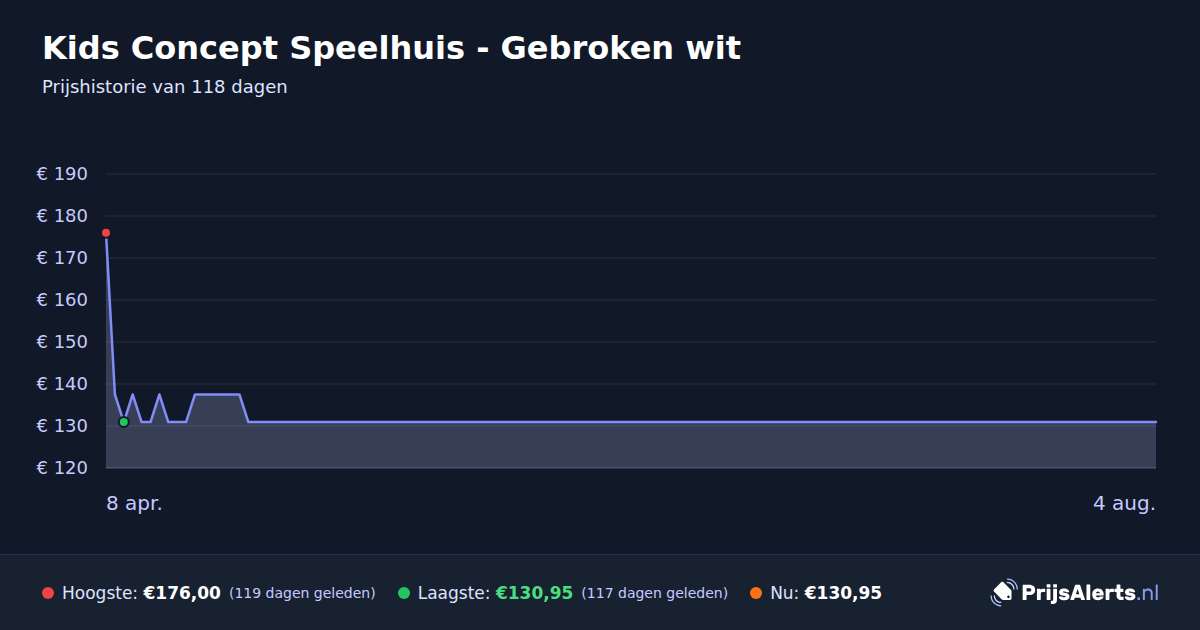
Task: Click the Kids Concept Speelhuis title
Action: pyautogui.click(x=392, y=47)
